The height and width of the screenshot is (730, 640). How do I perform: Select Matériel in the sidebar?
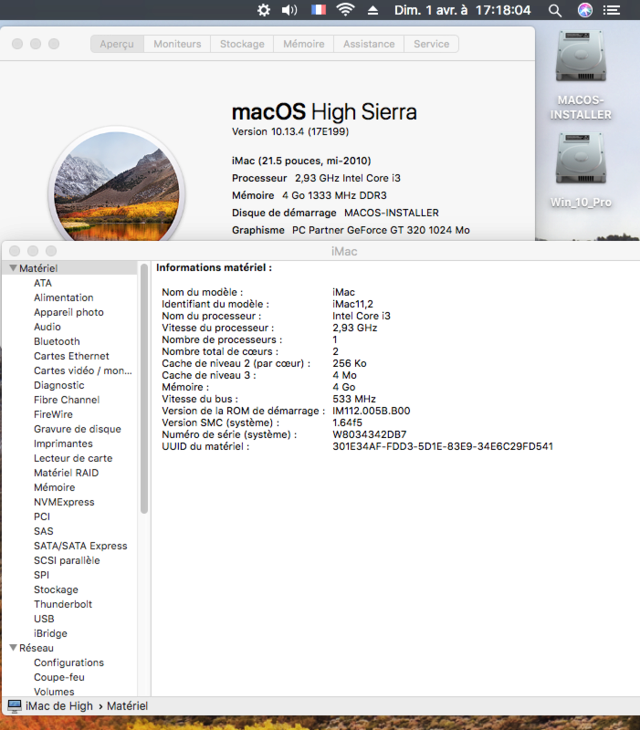pos(39,268)
